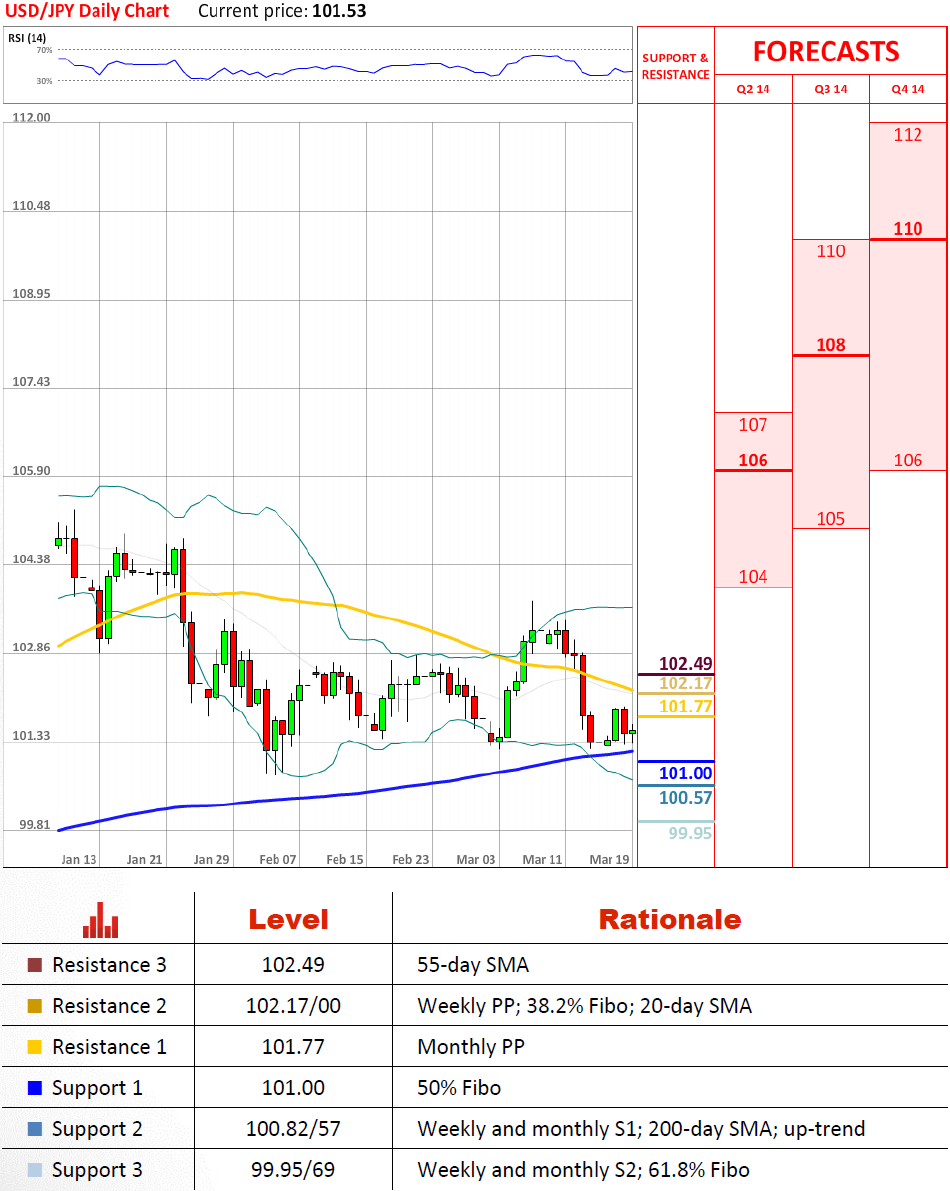Click the FORECASTS heading
This screenshot has width=950, height=1191.
click(x=826, y=52)
